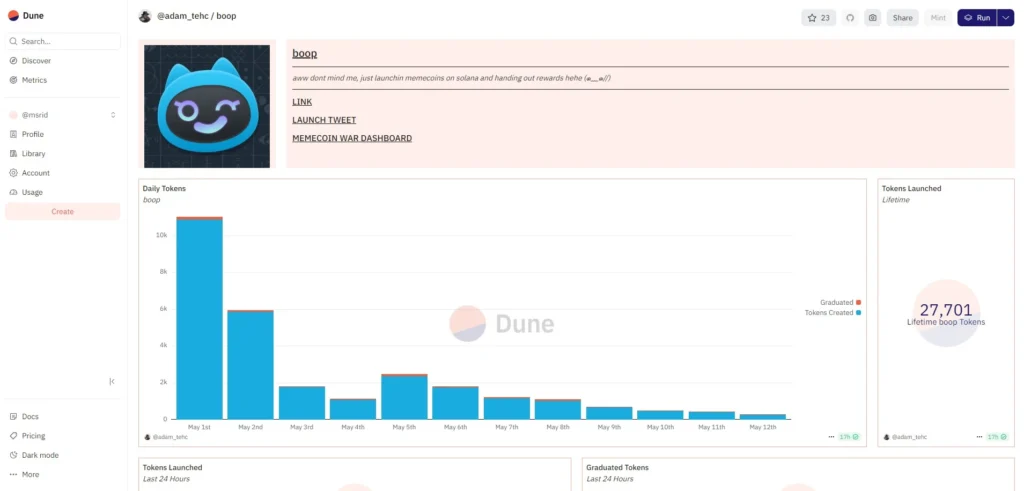This screenshot has height=491, width=1024.
Task: Expand the @msrid account switcher
Action: point(112,115)
